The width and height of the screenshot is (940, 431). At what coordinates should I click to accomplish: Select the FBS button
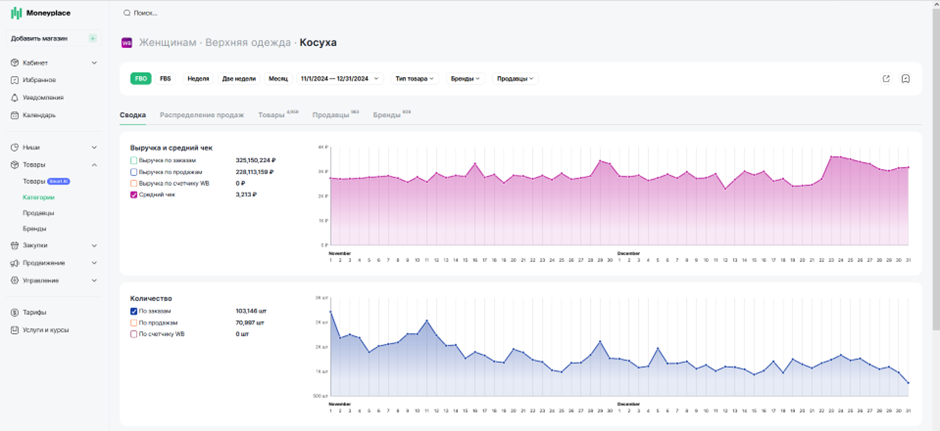coord(165,79)
